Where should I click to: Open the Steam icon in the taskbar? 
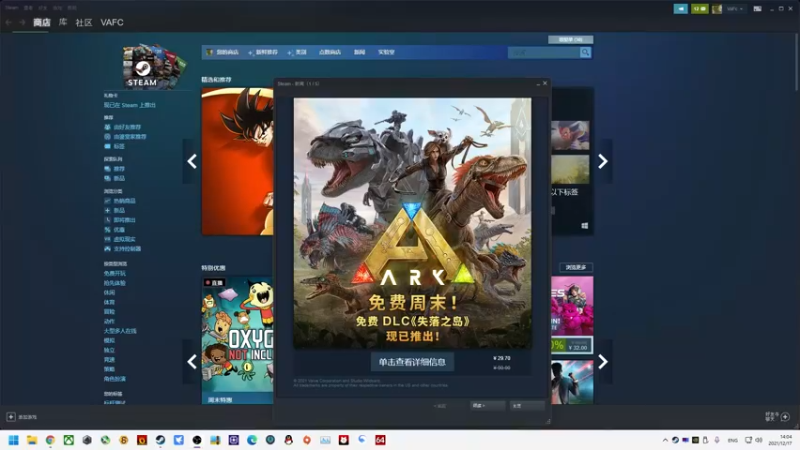click(x=160, y=440)
